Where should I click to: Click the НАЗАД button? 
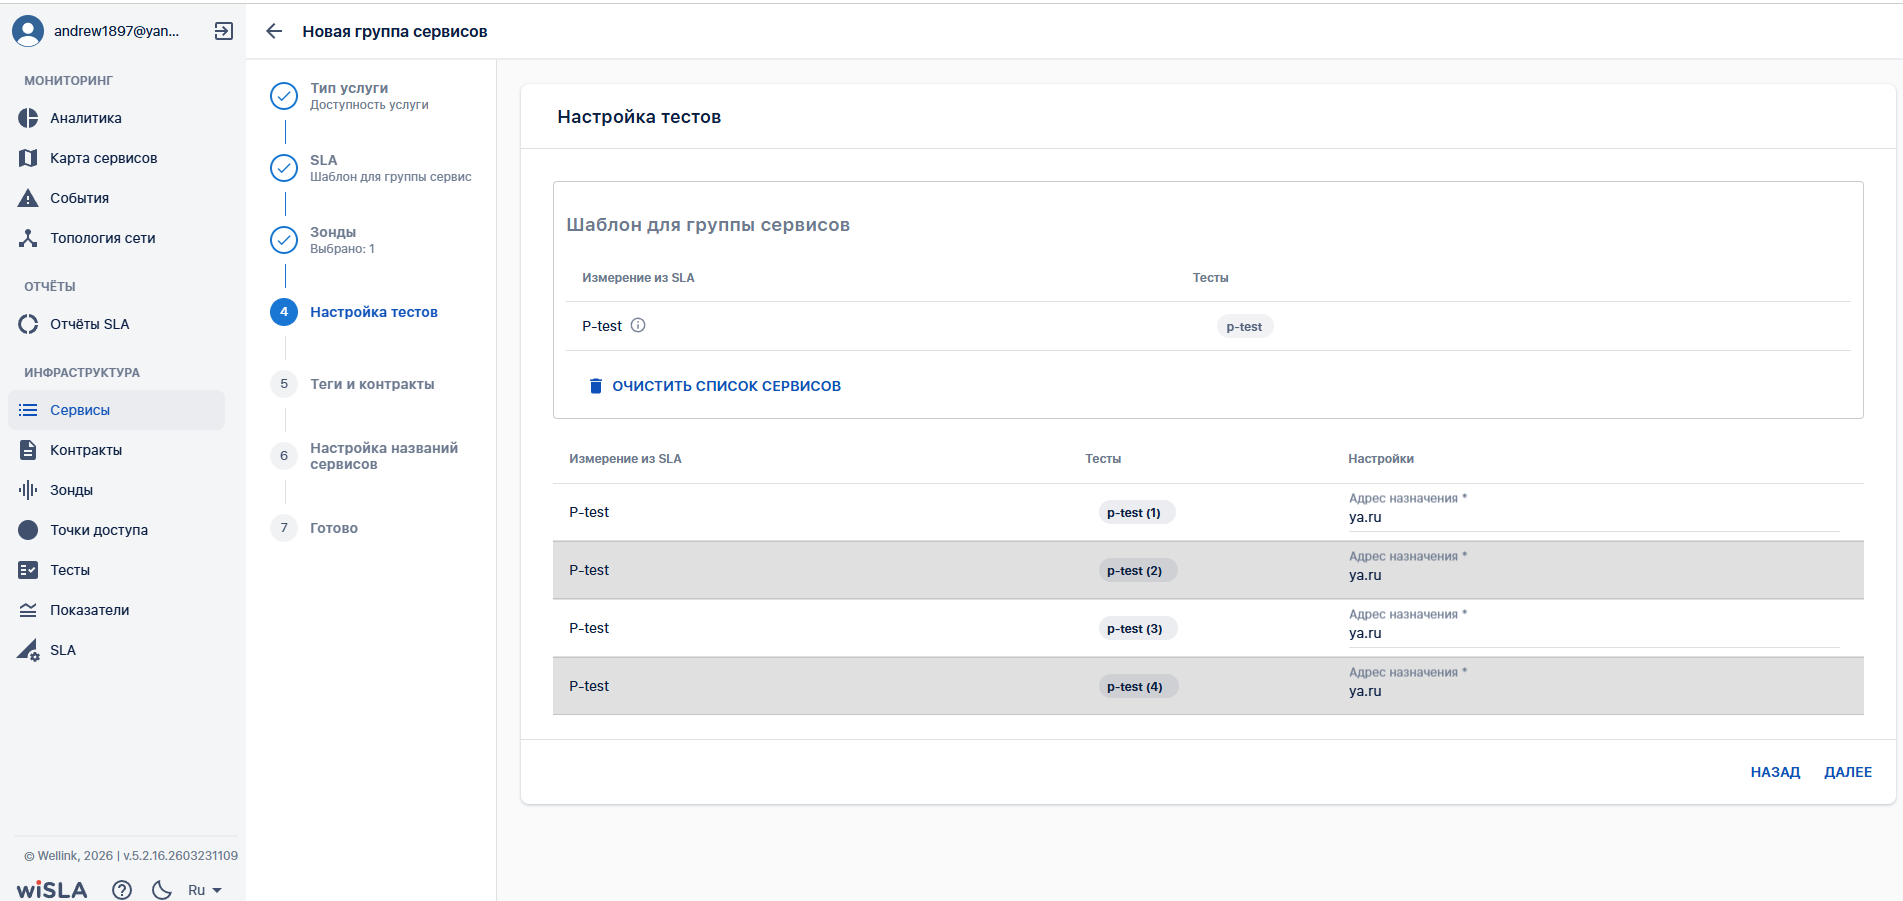[x=1775, y=772]
